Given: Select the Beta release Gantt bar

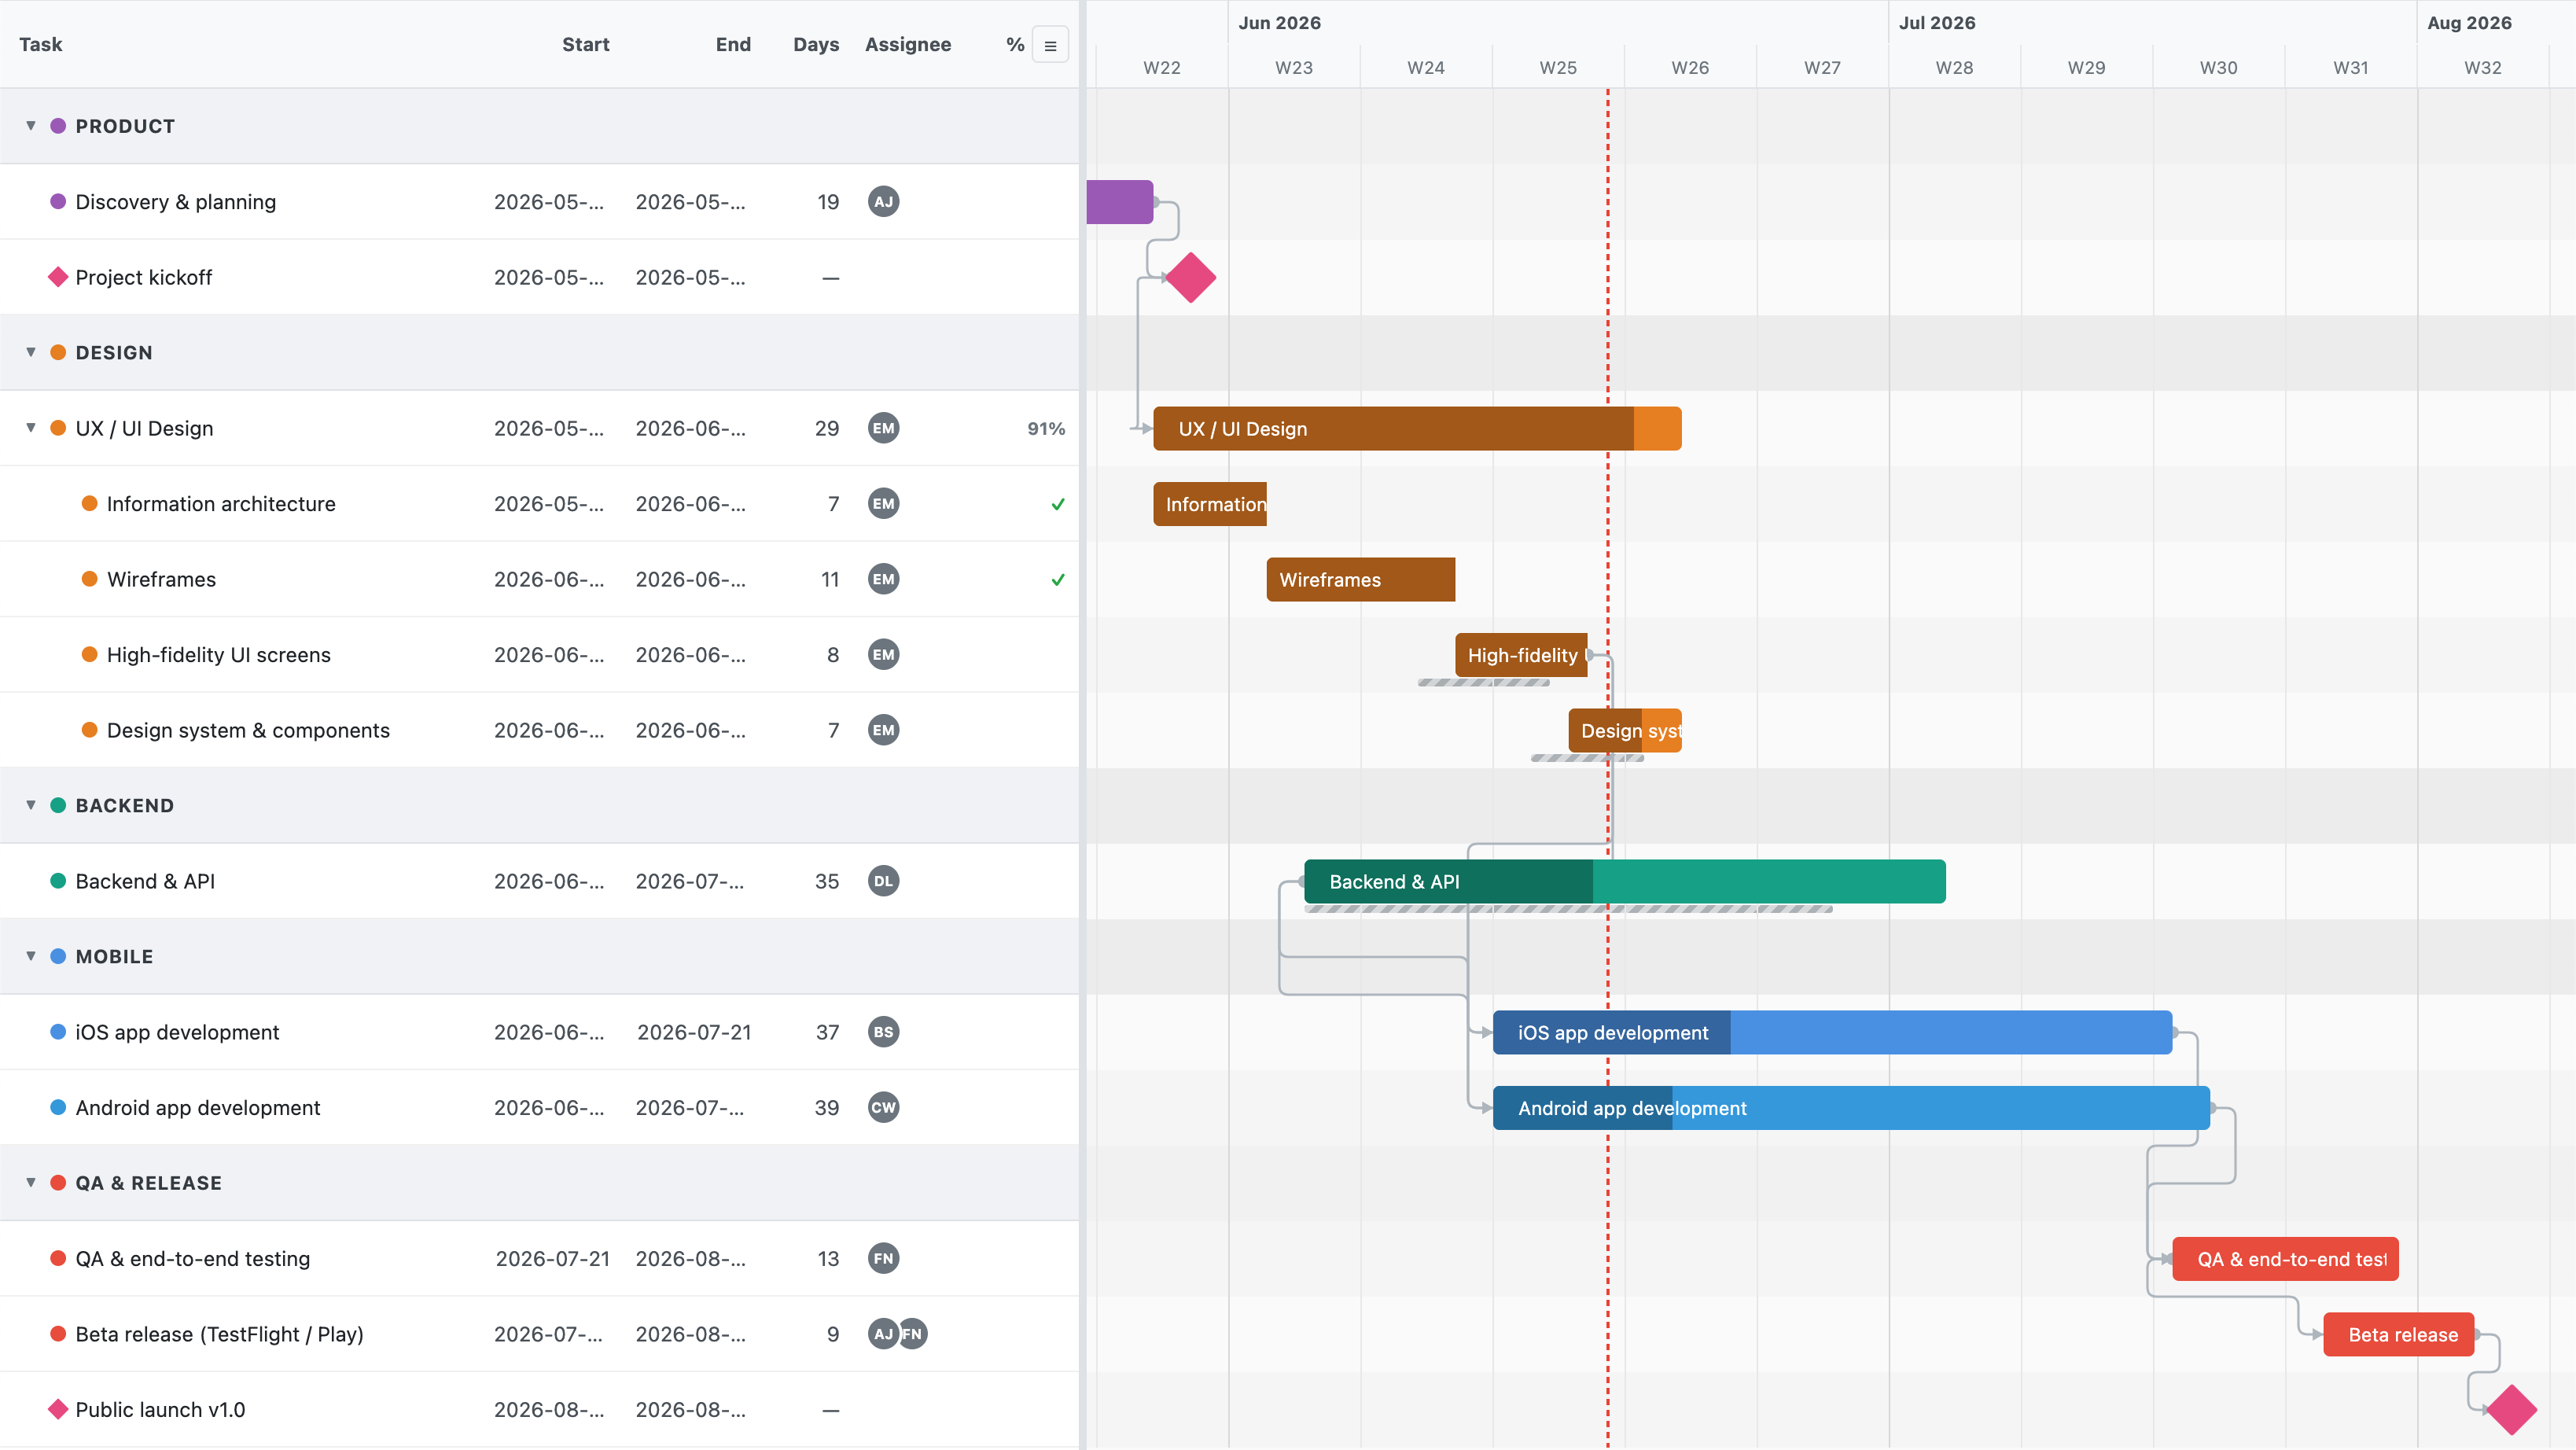Looking at the screenshot, I should tap(2398, 1334).
